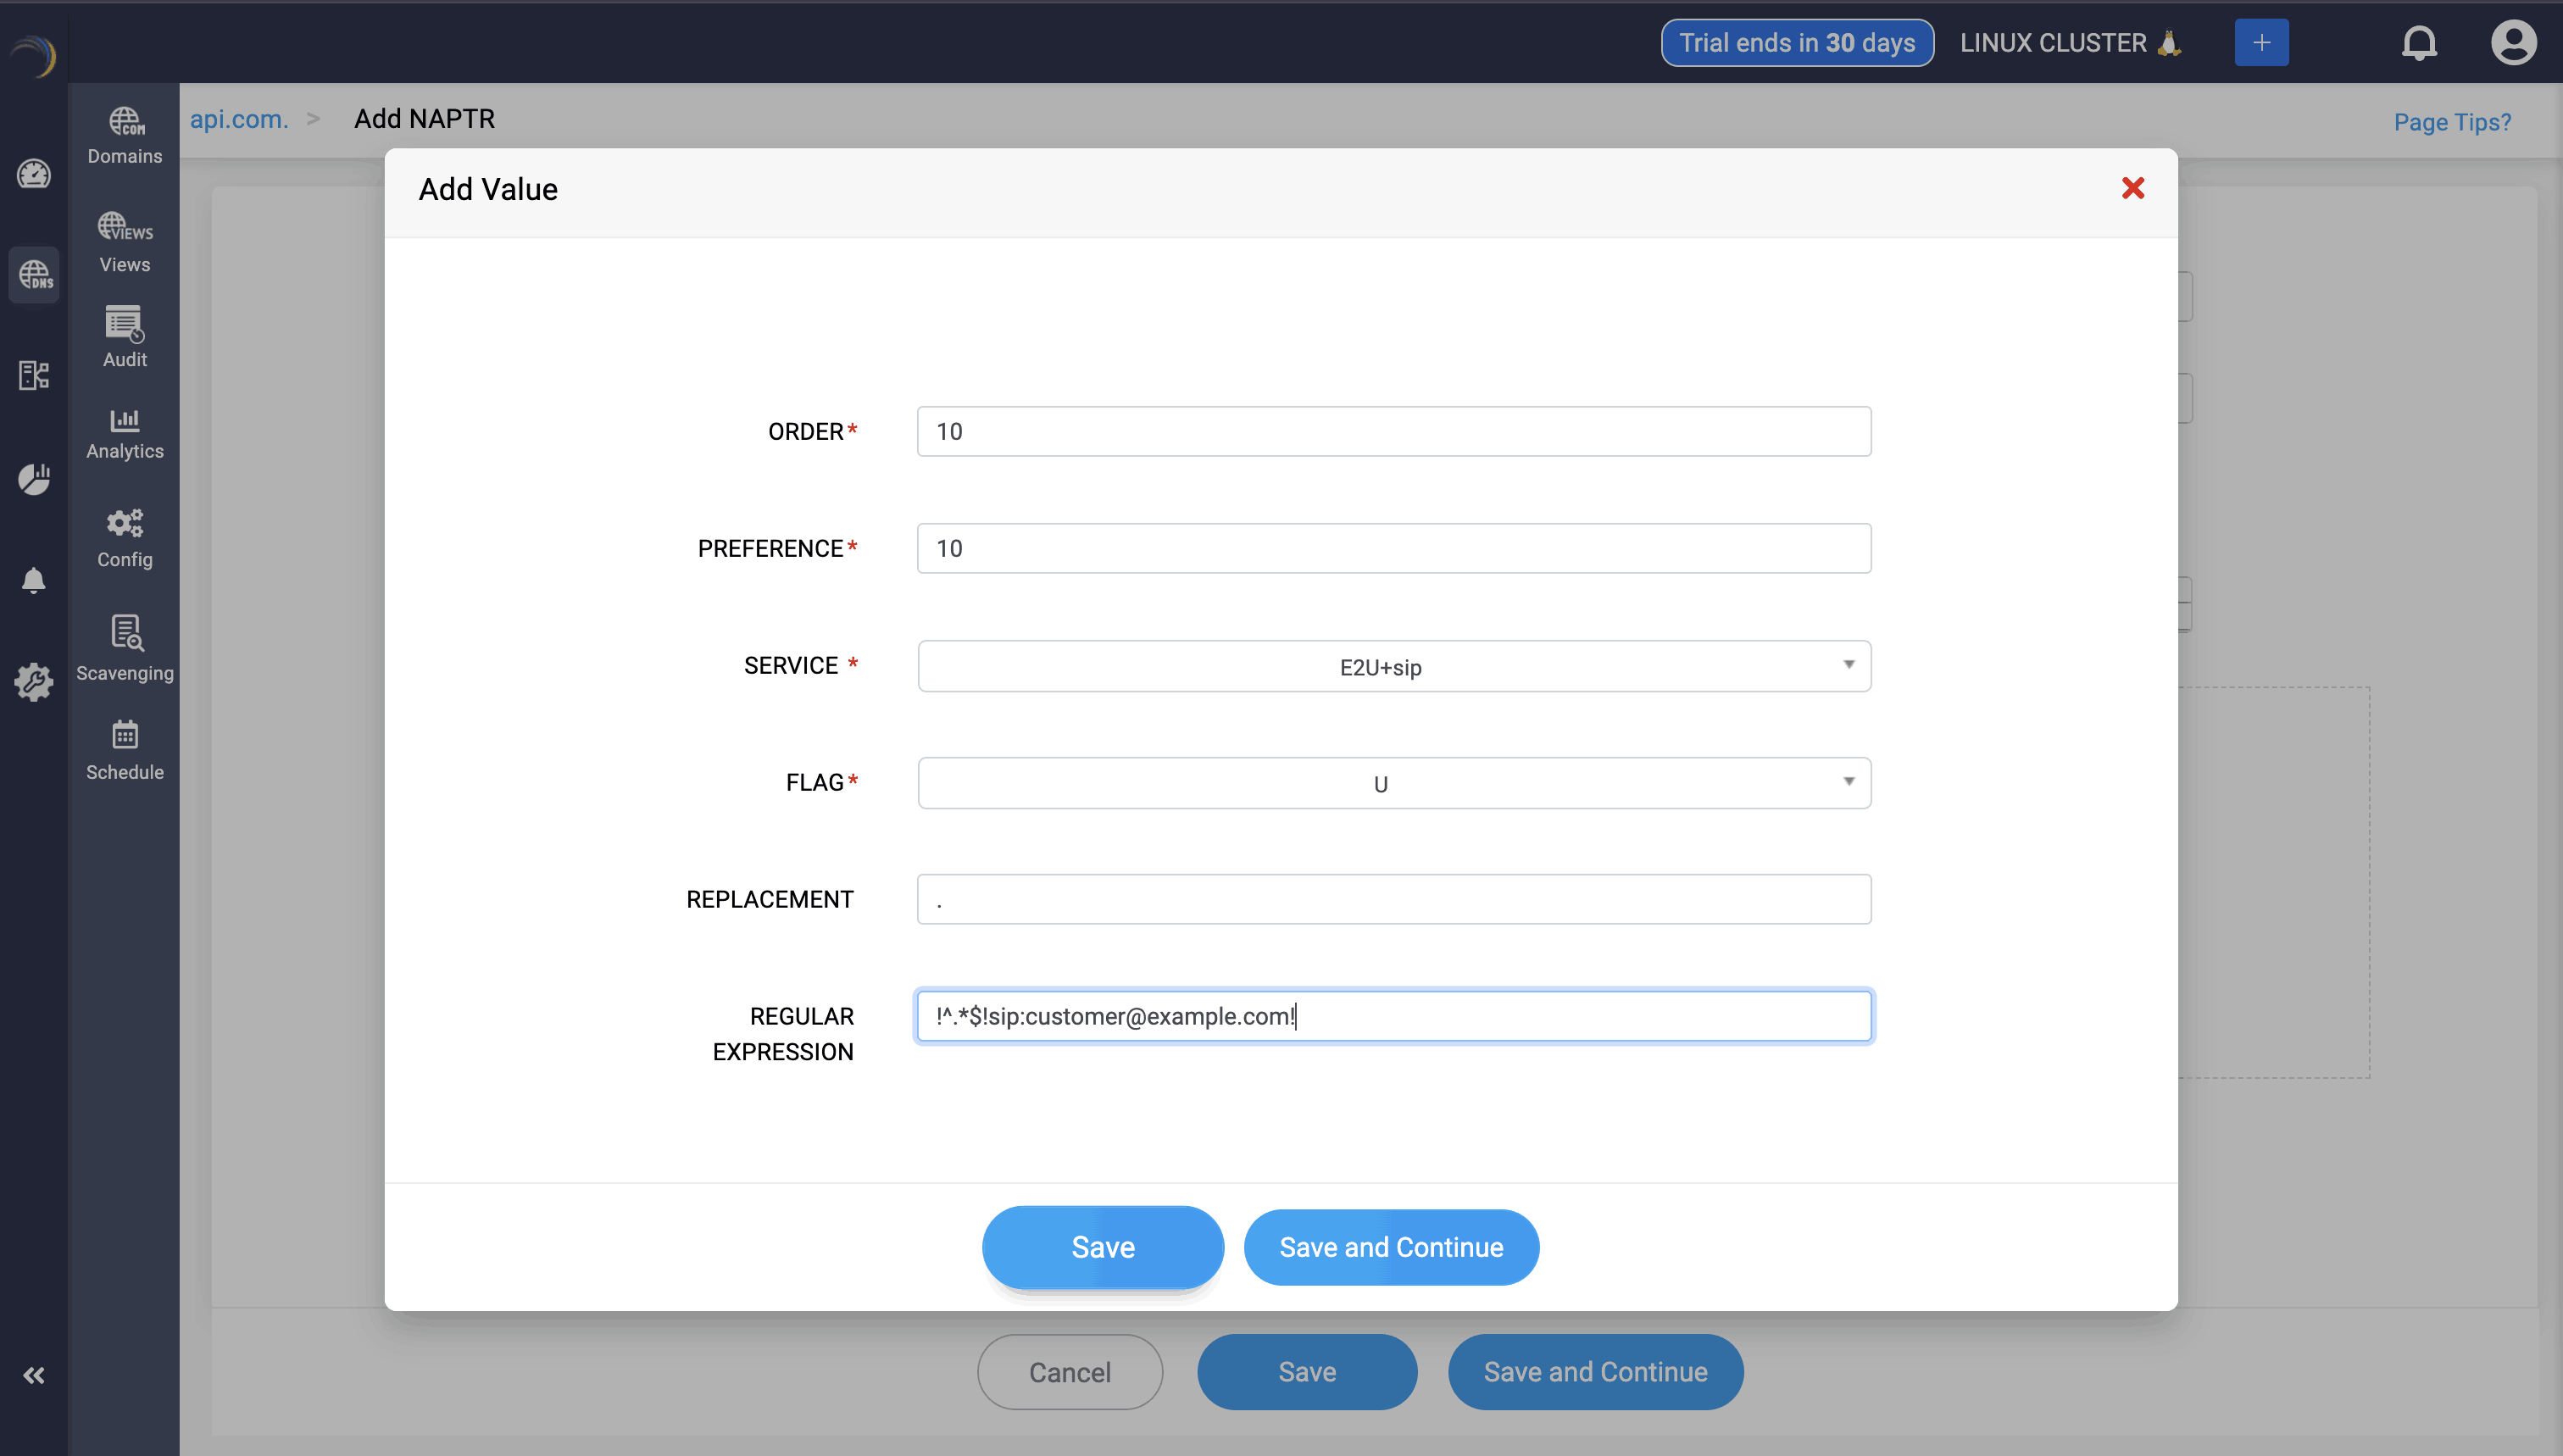
Task: Open the Config gears icon
Action: tap(124, 538)
